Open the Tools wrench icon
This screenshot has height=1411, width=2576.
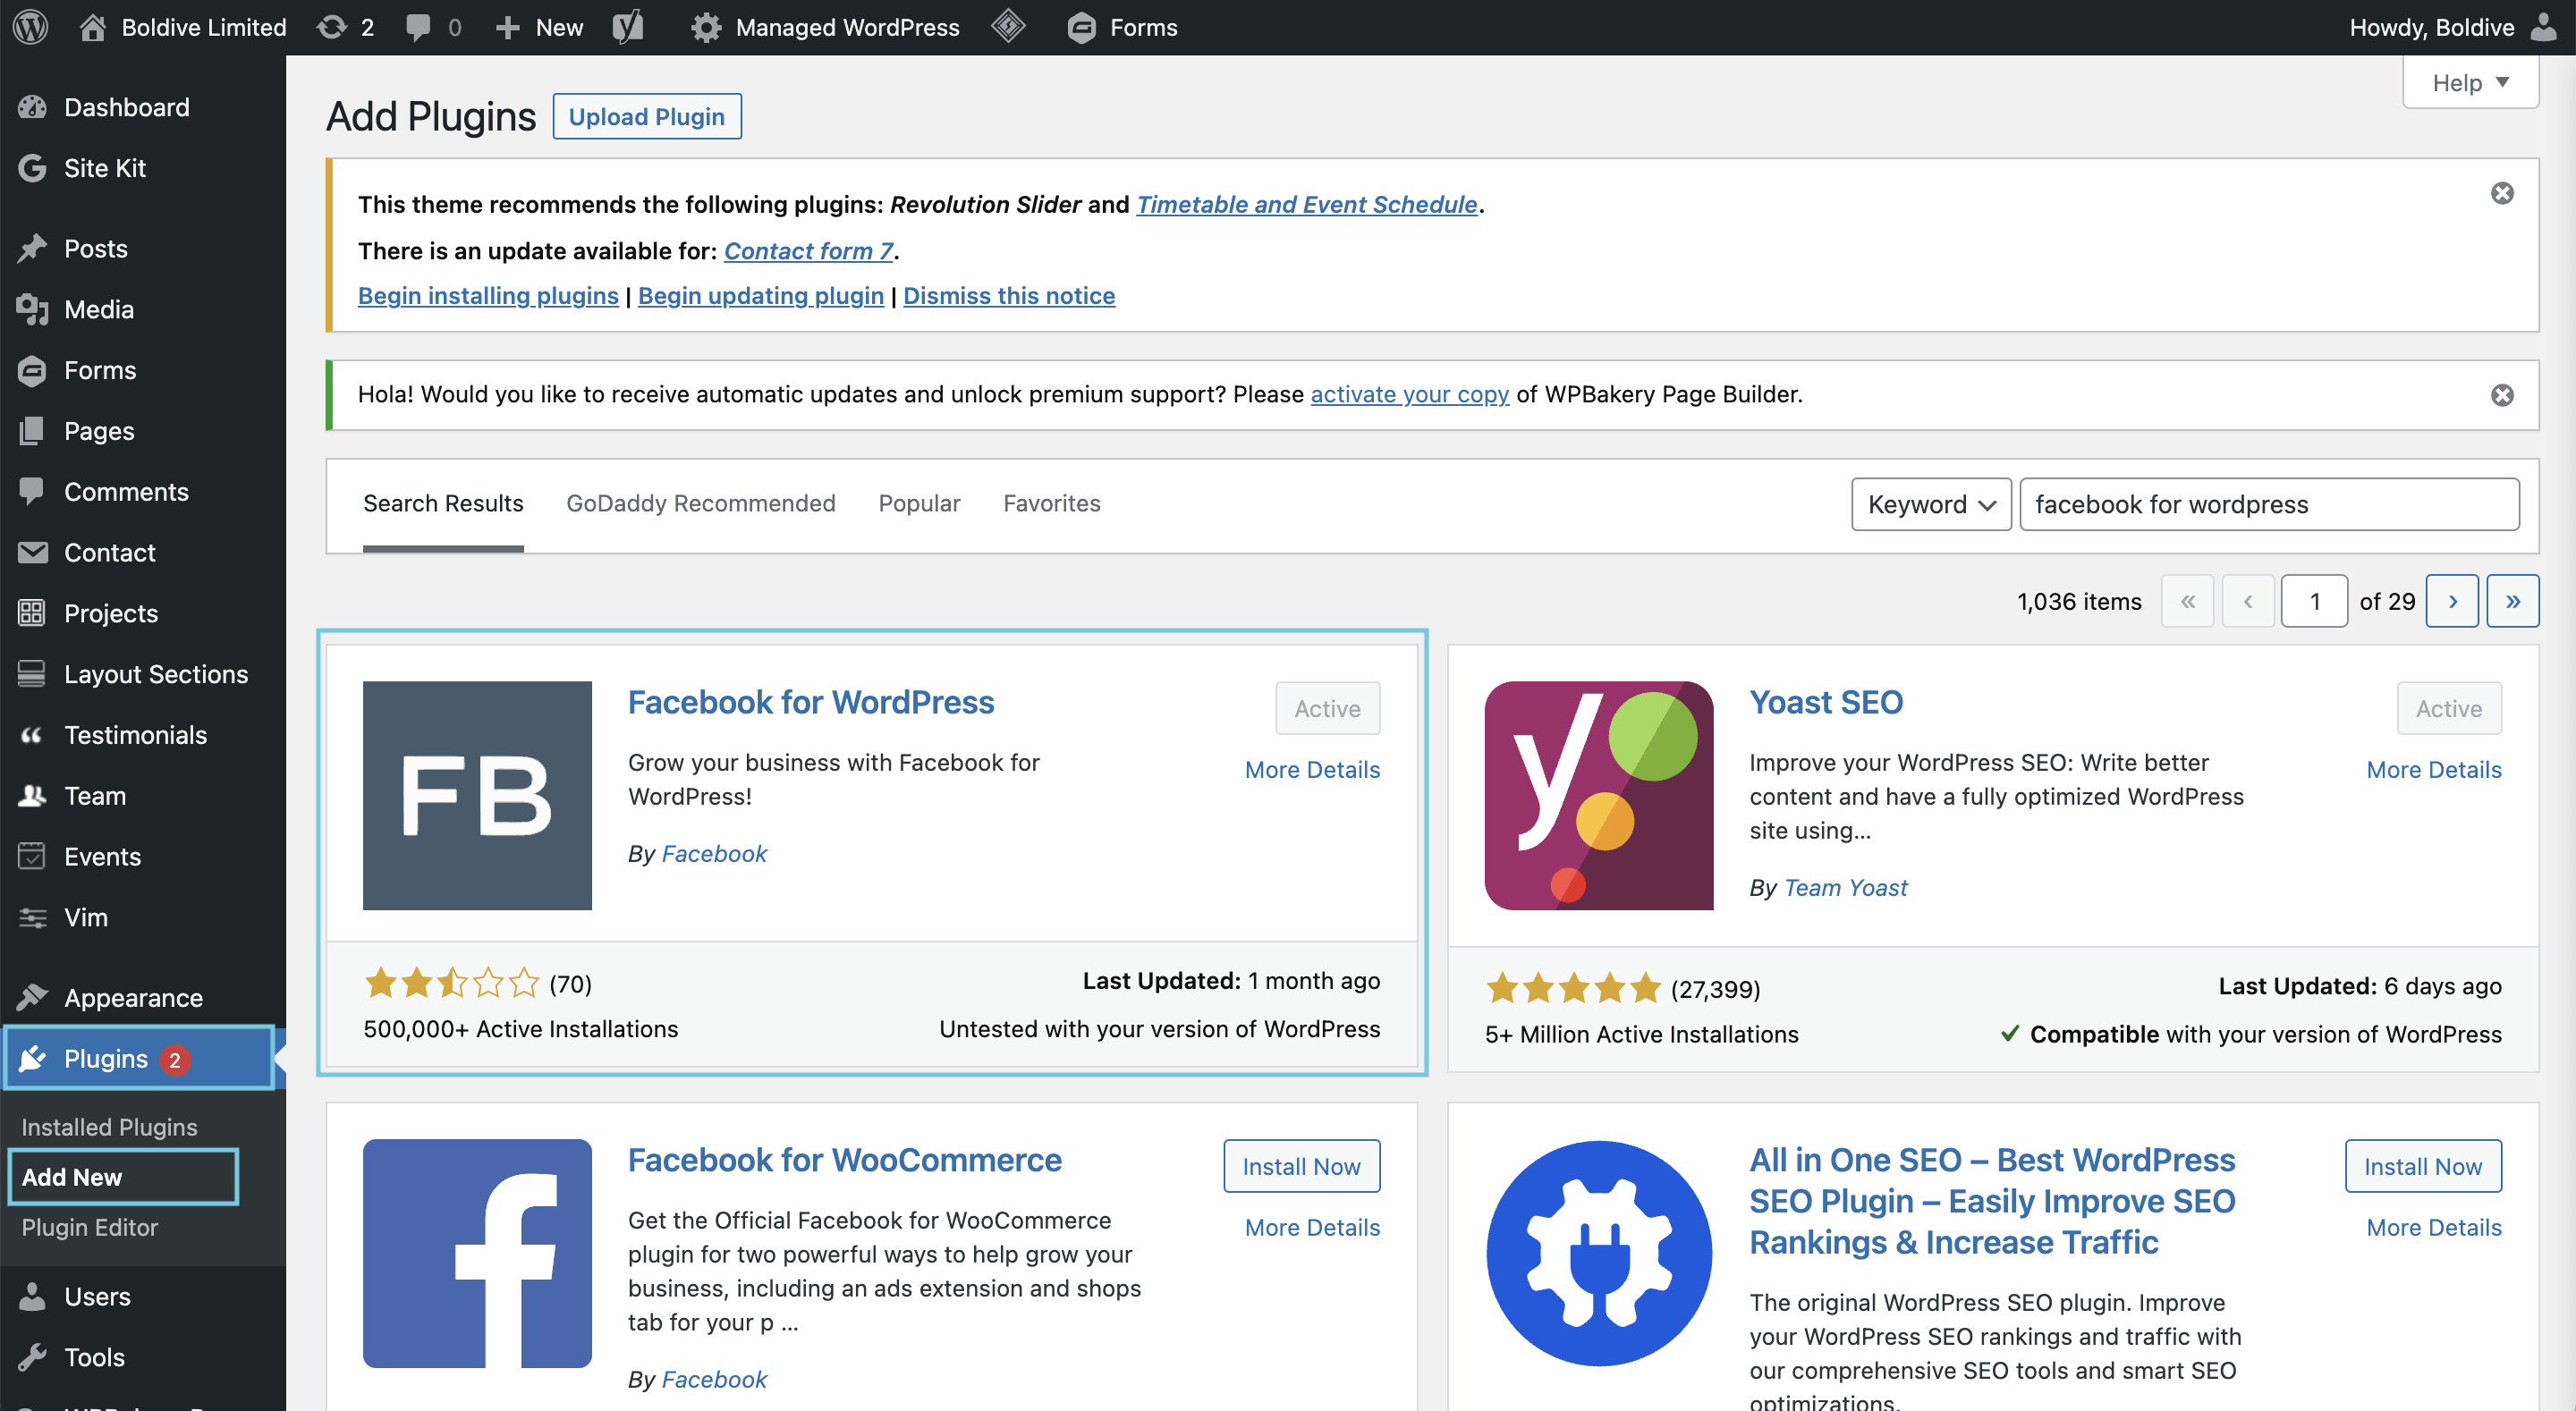(32, 1357)
